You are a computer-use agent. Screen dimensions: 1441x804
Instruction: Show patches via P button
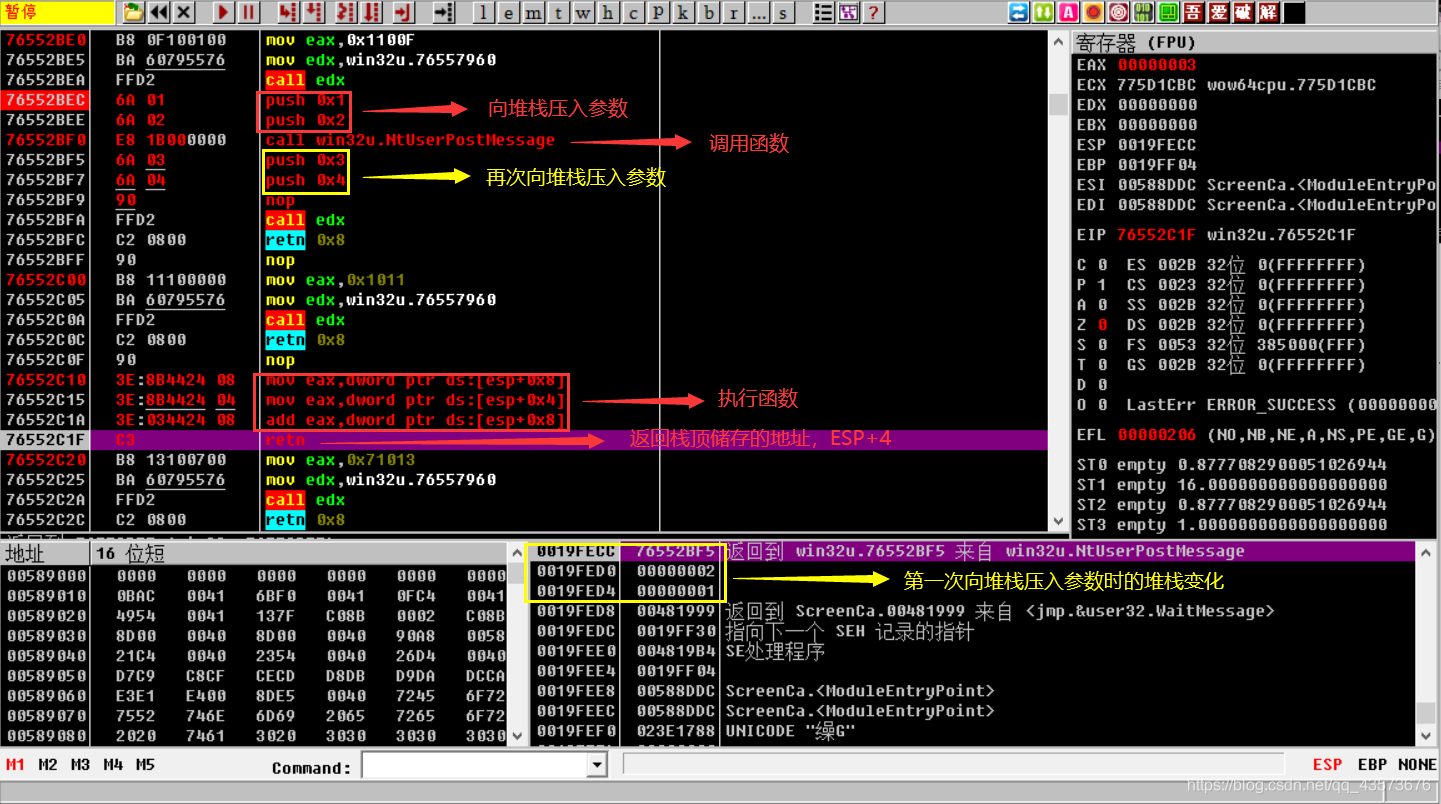pos(659,13)
